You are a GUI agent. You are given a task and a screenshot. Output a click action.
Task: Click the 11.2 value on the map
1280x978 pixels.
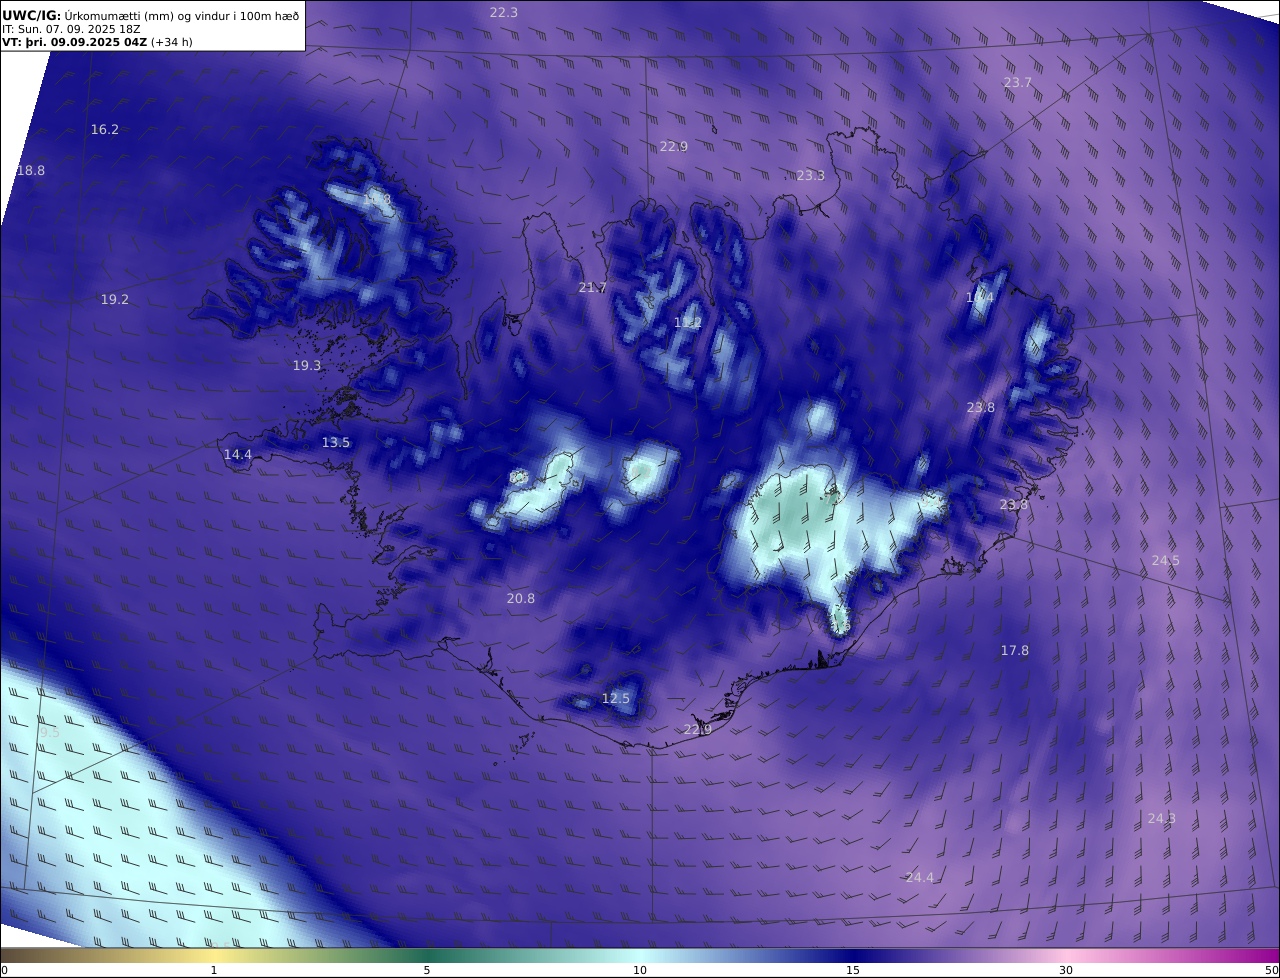pos(687,323)
